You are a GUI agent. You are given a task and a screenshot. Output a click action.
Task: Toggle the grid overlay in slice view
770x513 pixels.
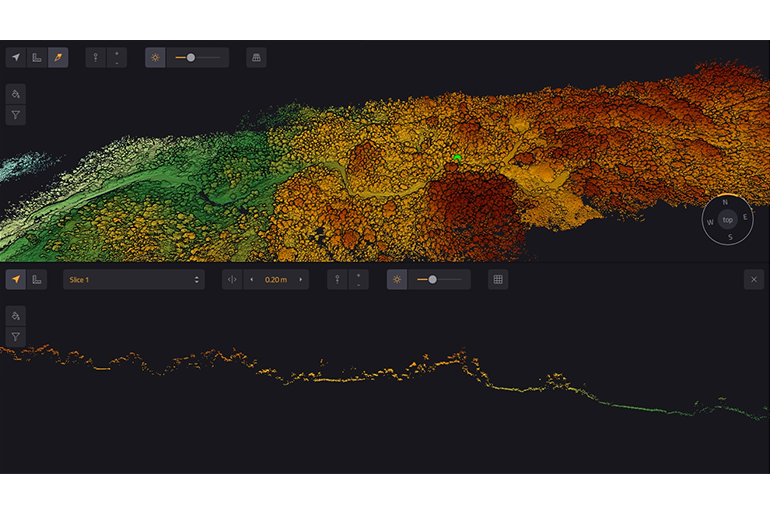[498, 280]
